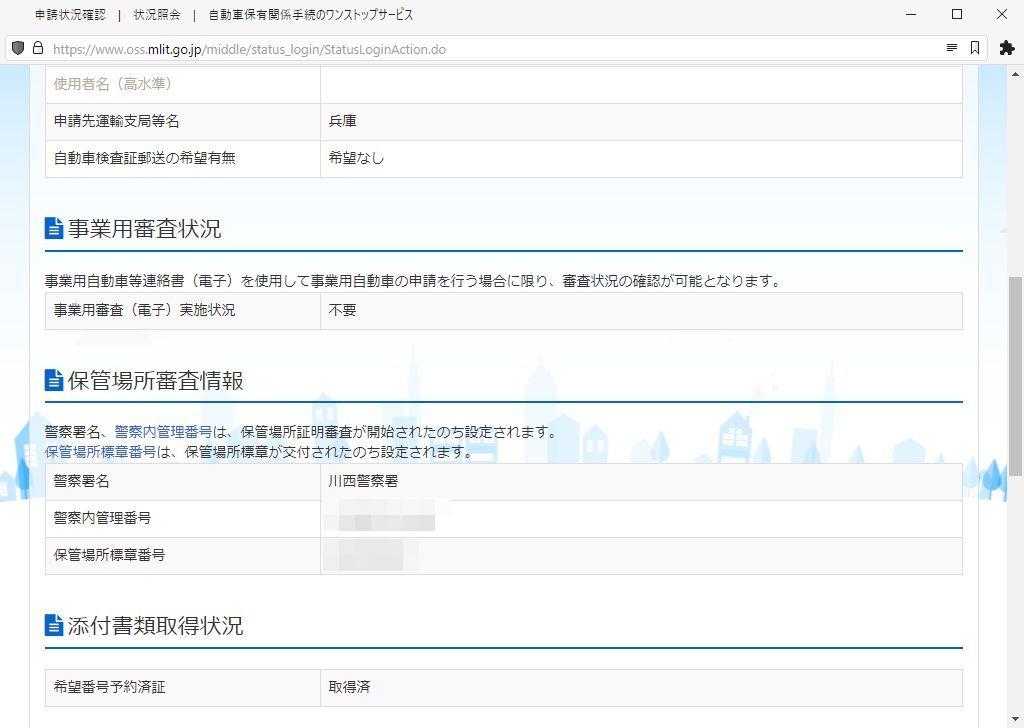
Task: Minimize the browser window
Action: pyautogui.click(x=912, y=14)
